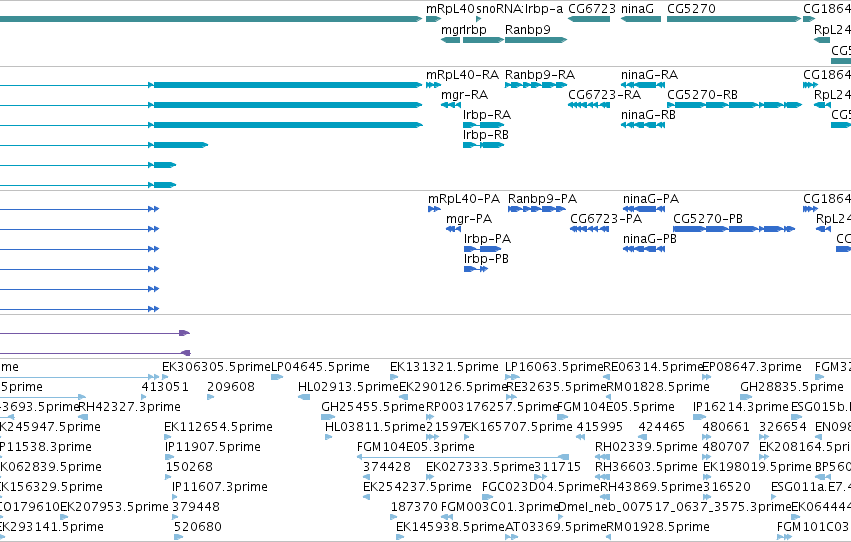Image resolution: width=851 pixels, height=542 pixels.
Task: Select the 209608 feature label
Action: pos(231,387)
